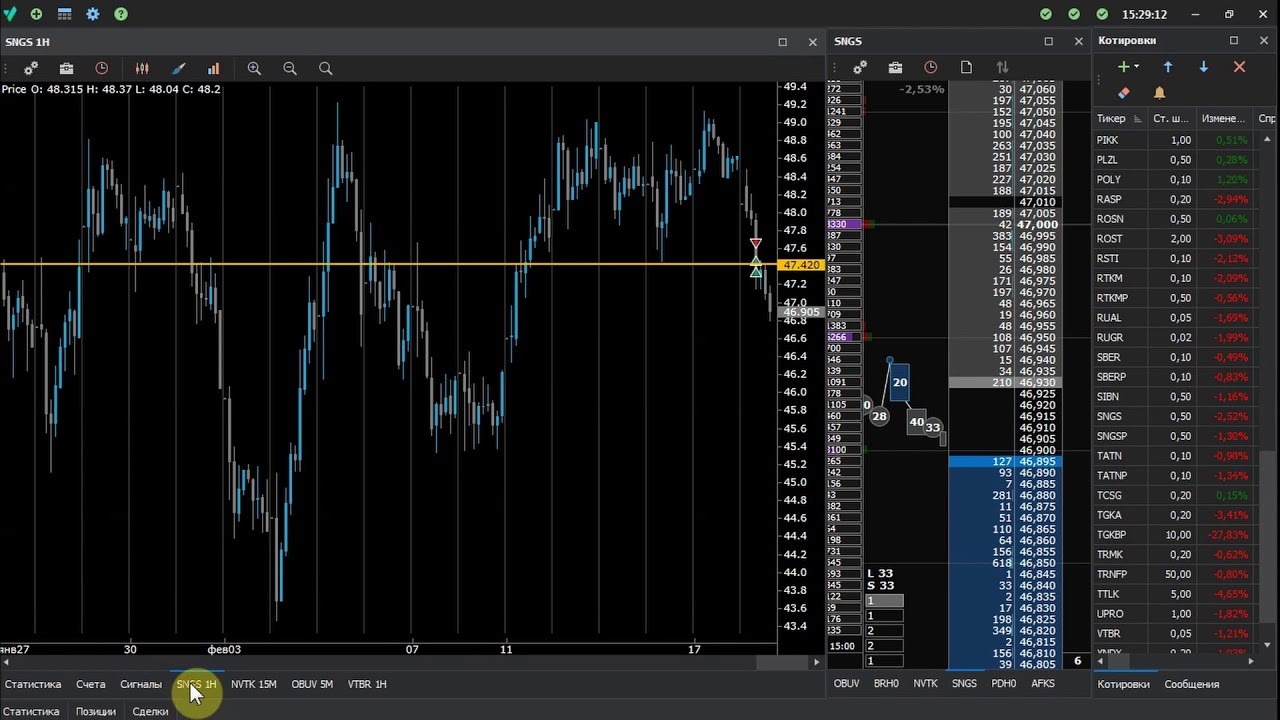Viewport: 1280px width, 720px height.
Task: Switch order book to OBUV tab
Action: click(x=846, y=684)
